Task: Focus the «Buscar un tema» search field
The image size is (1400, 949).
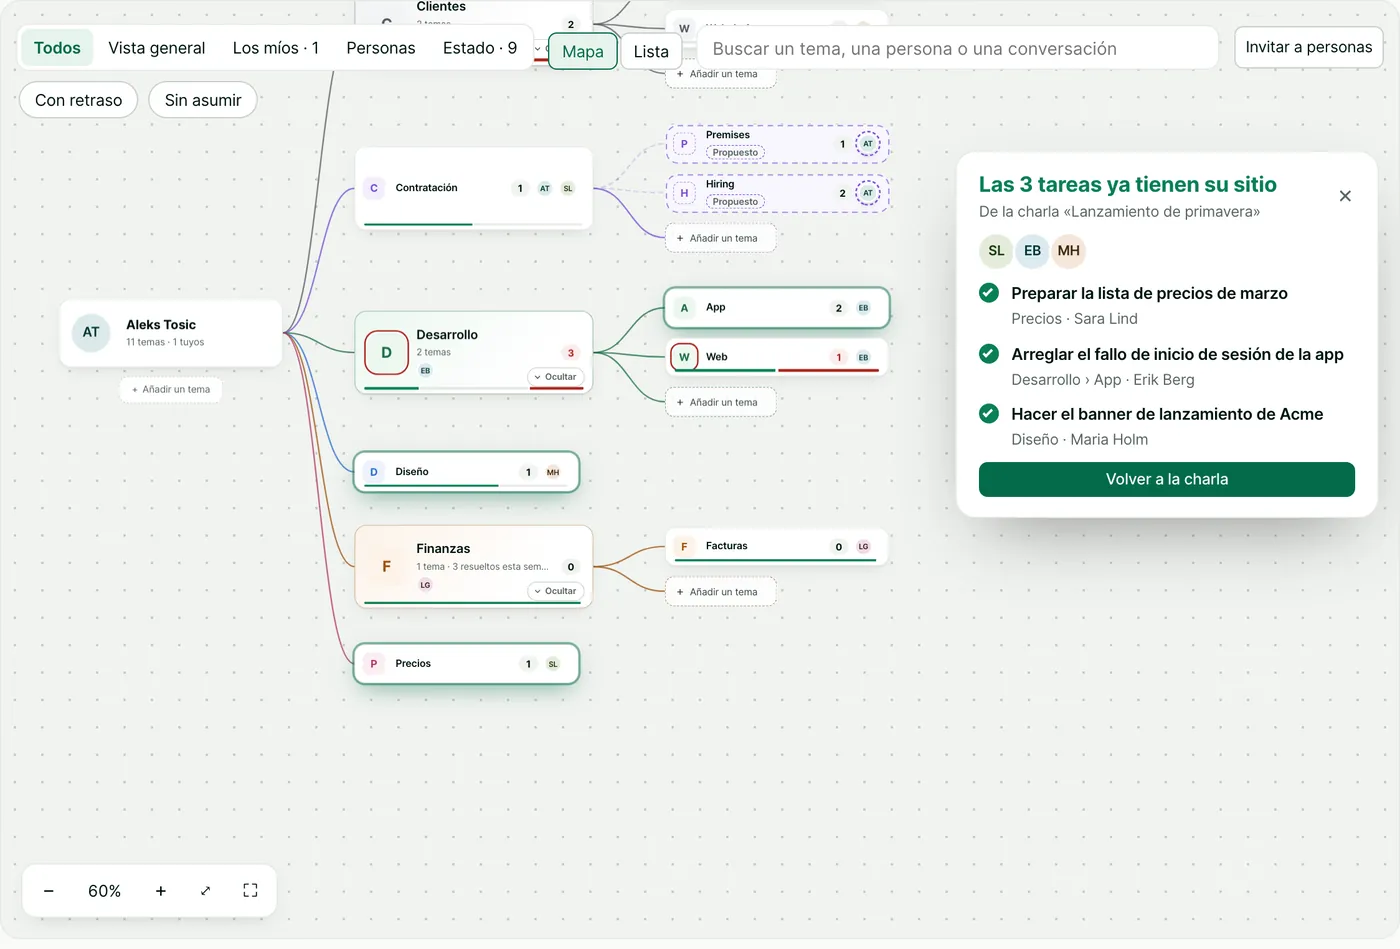Action: [957, 49]
